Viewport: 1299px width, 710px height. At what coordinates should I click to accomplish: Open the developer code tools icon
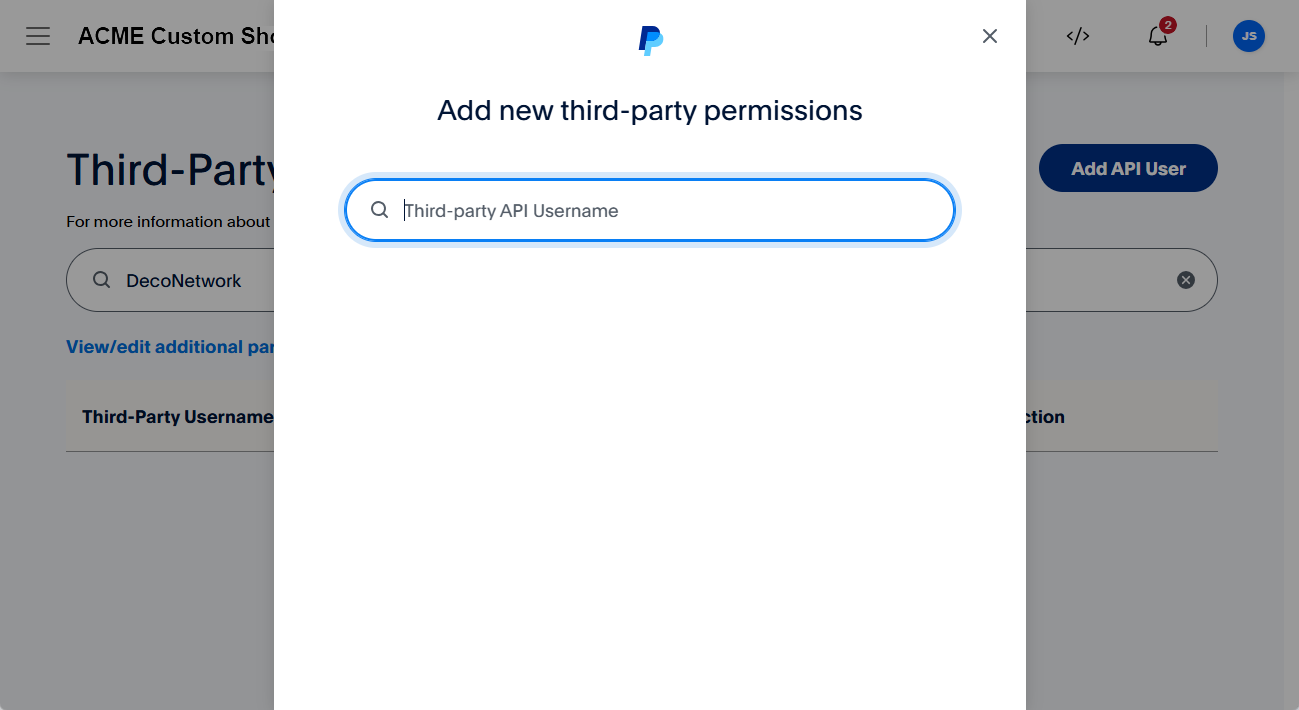coord(1077,36)
